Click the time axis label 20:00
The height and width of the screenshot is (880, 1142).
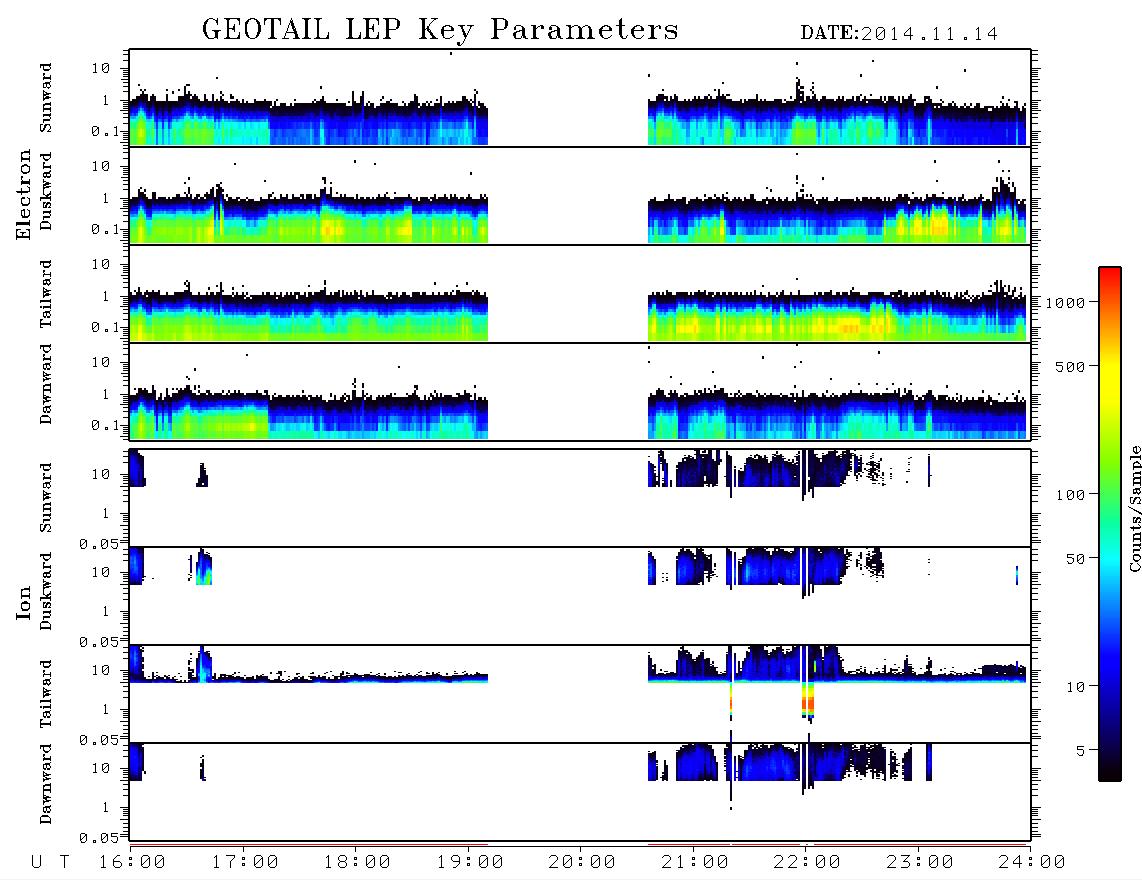[x=582, y=863]
